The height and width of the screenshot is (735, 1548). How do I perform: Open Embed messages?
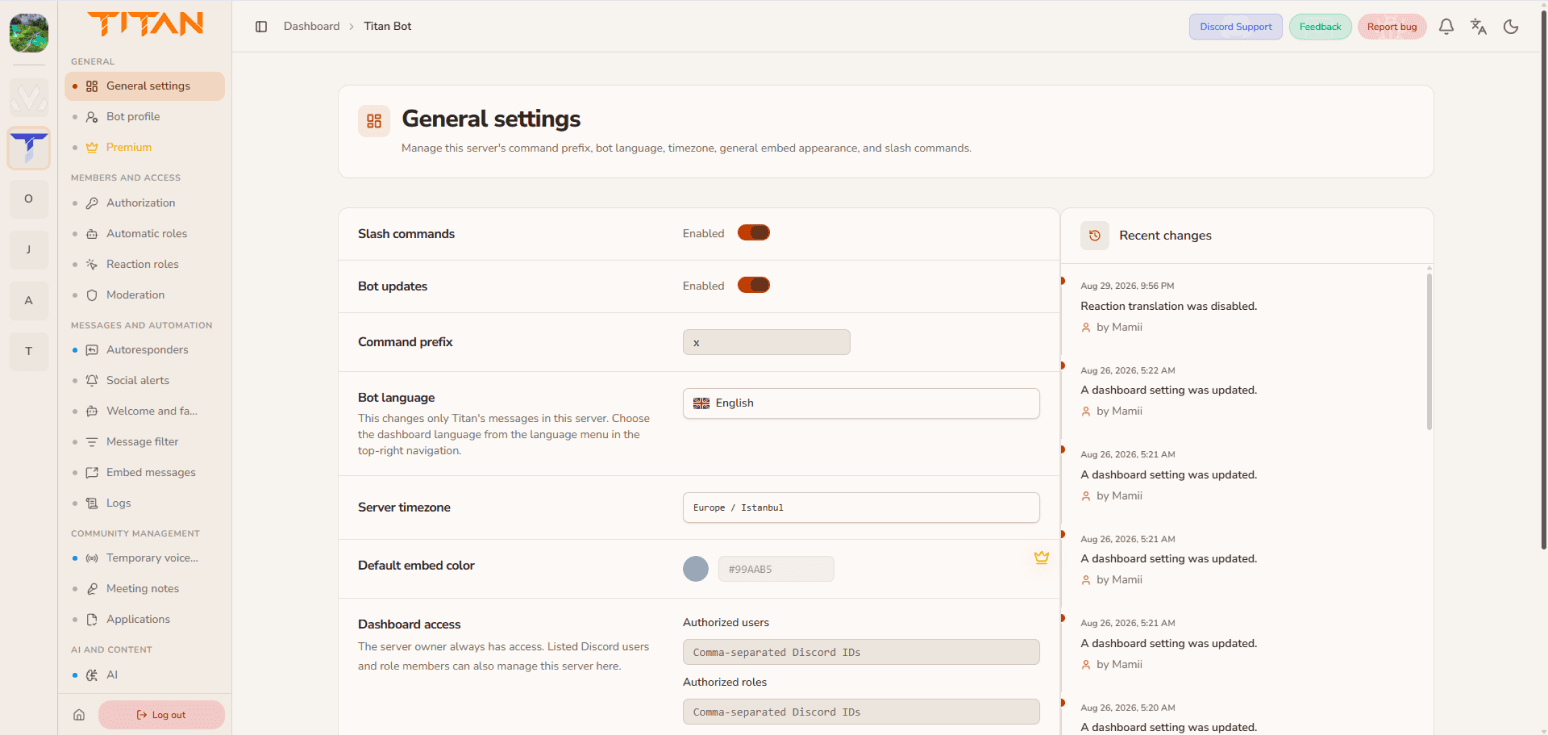point(145,472)
